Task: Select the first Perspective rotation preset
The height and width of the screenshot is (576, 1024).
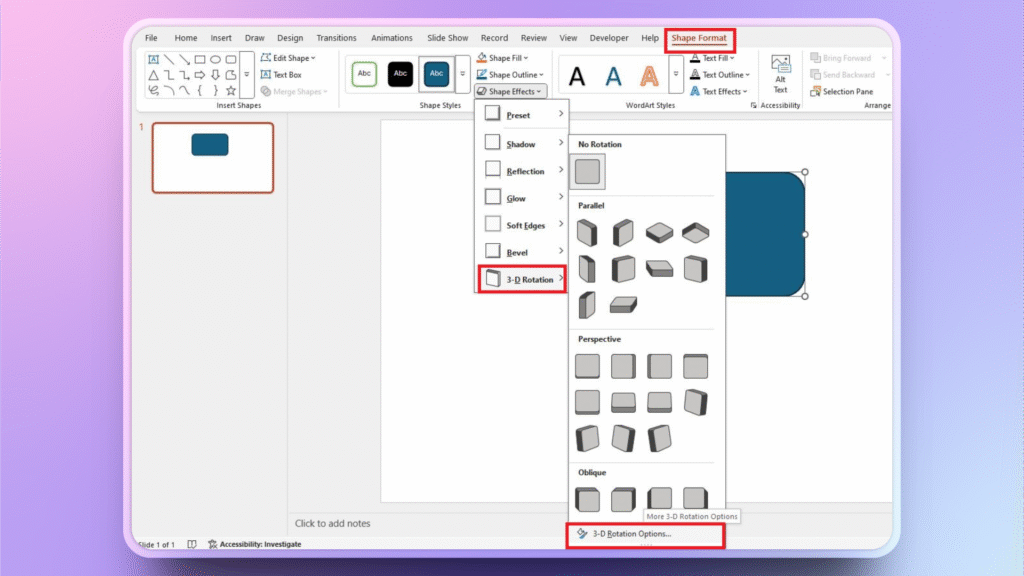Action: point(587,366)
